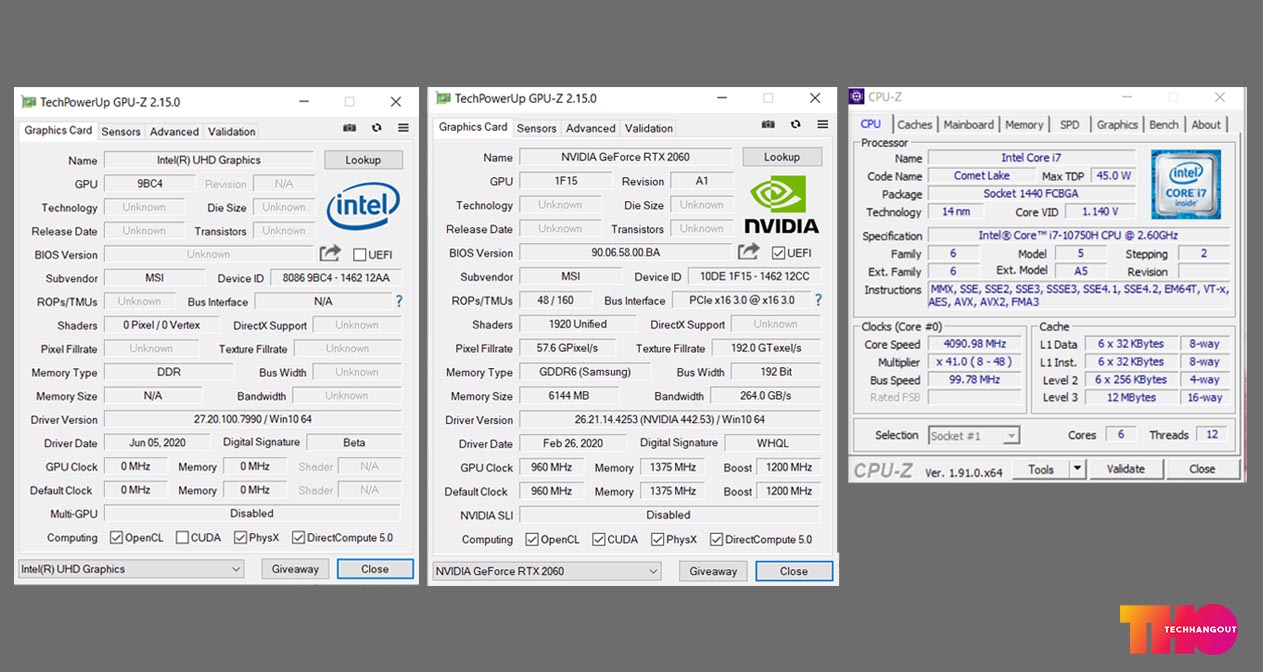Viewport: 1263px width, 672px height.
Task: Click the Intel logo in the GPU-Z window
Action: pos(363,206)
